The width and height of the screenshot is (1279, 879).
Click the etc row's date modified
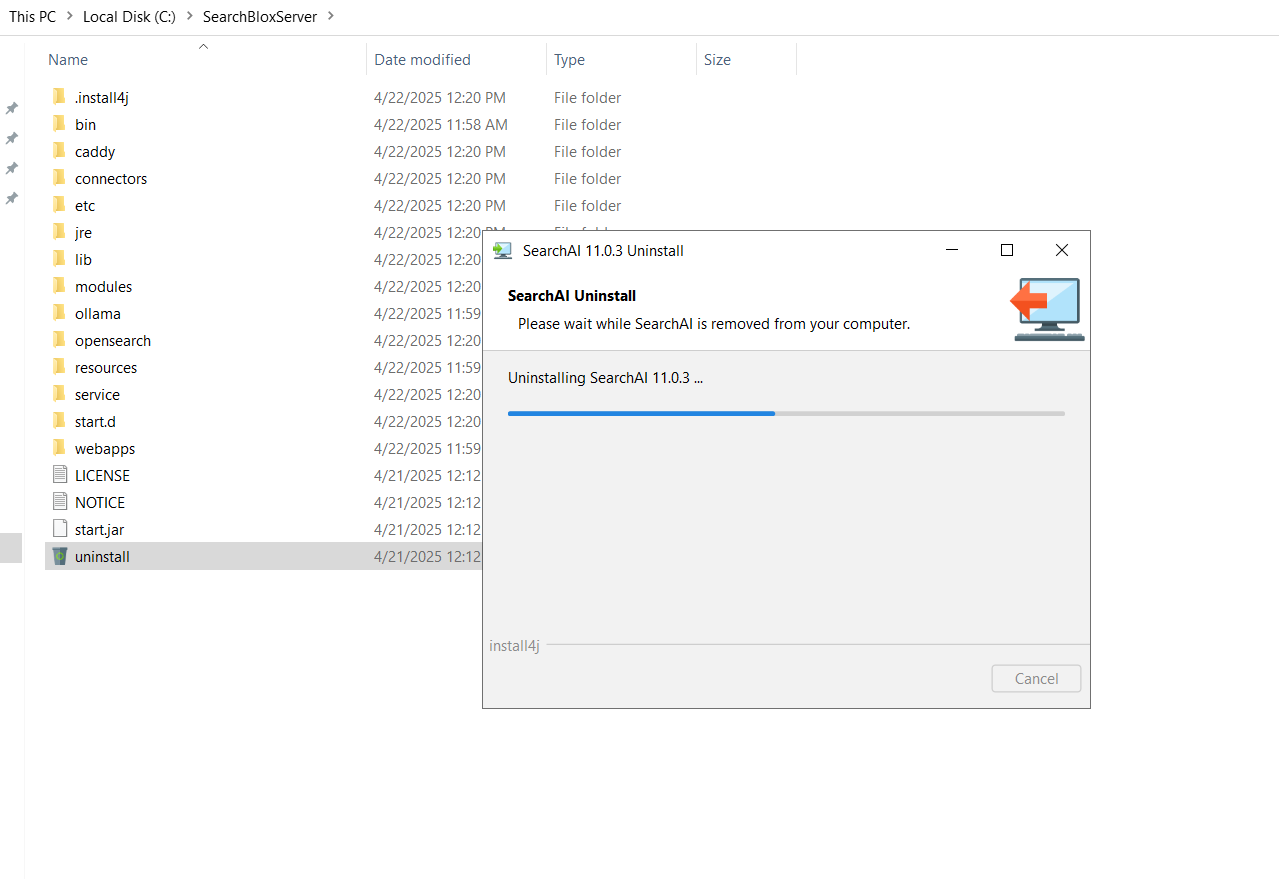440,205
